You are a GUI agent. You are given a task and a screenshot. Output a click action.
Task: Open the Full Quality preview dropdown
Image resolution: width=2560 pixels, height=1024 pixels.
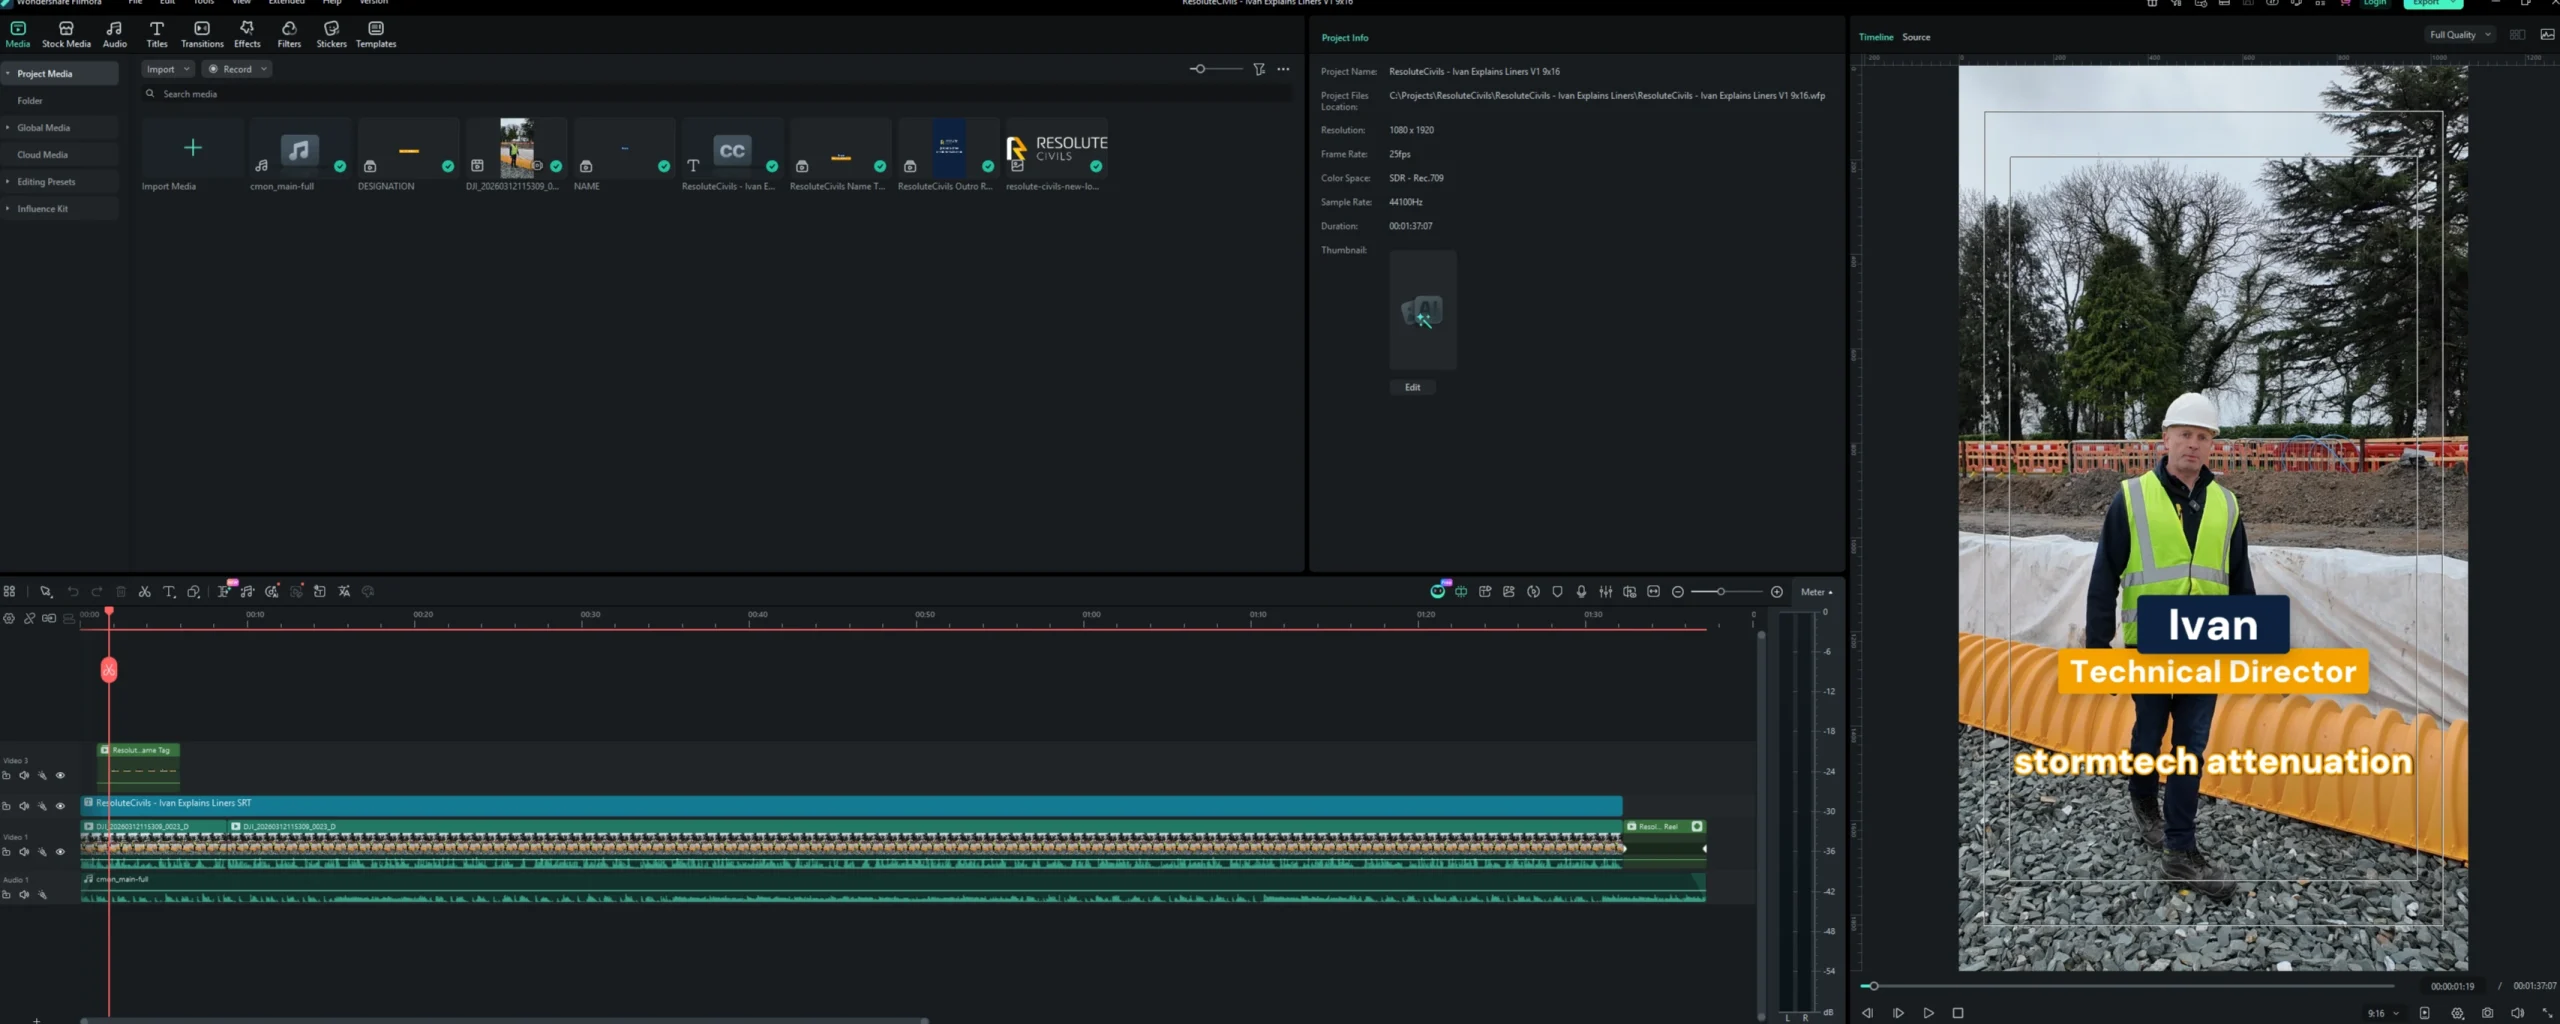[2459, 35]
